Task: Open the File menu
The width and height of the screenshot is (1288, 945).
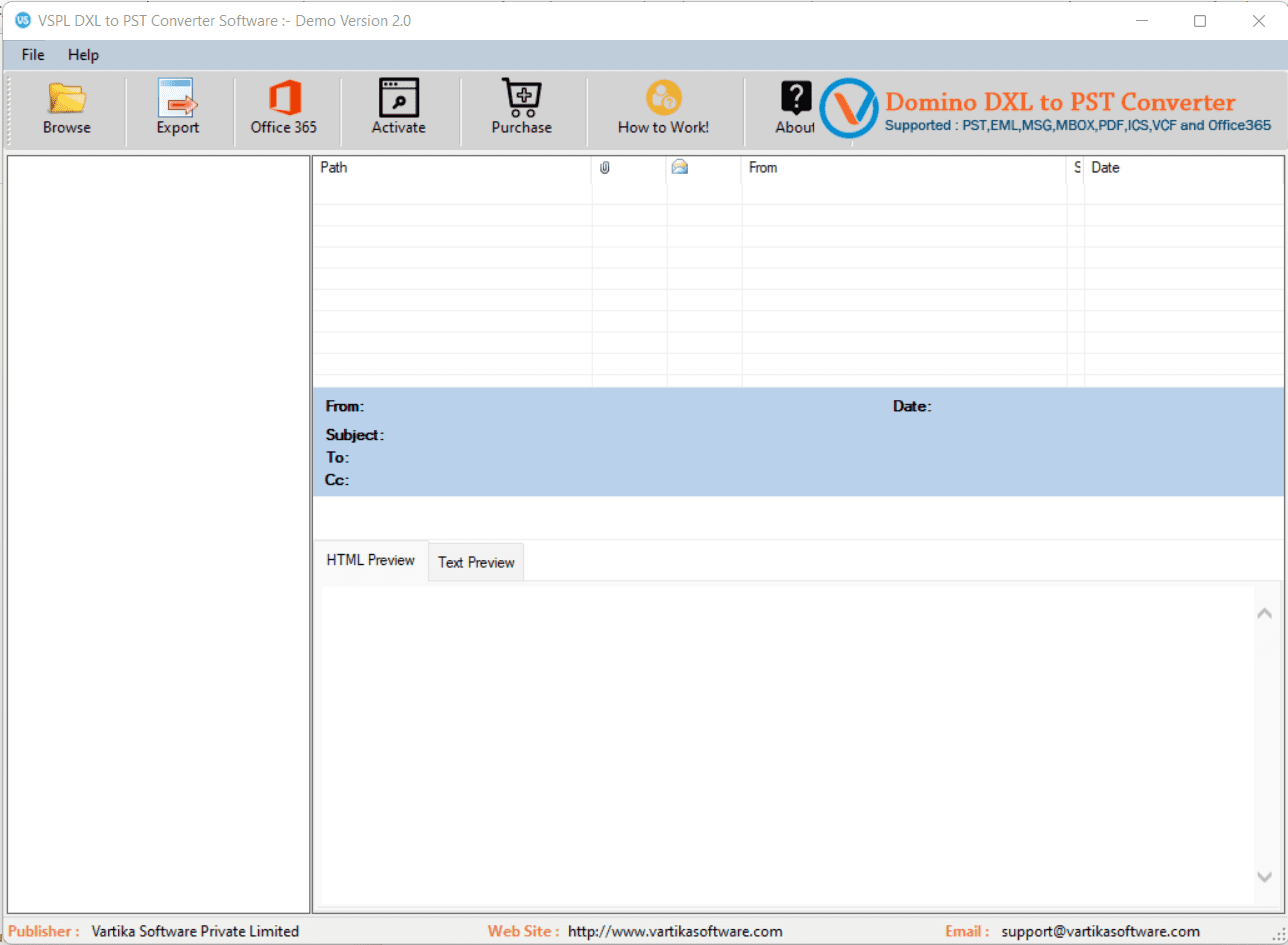Action: click(x=33, y=55)
